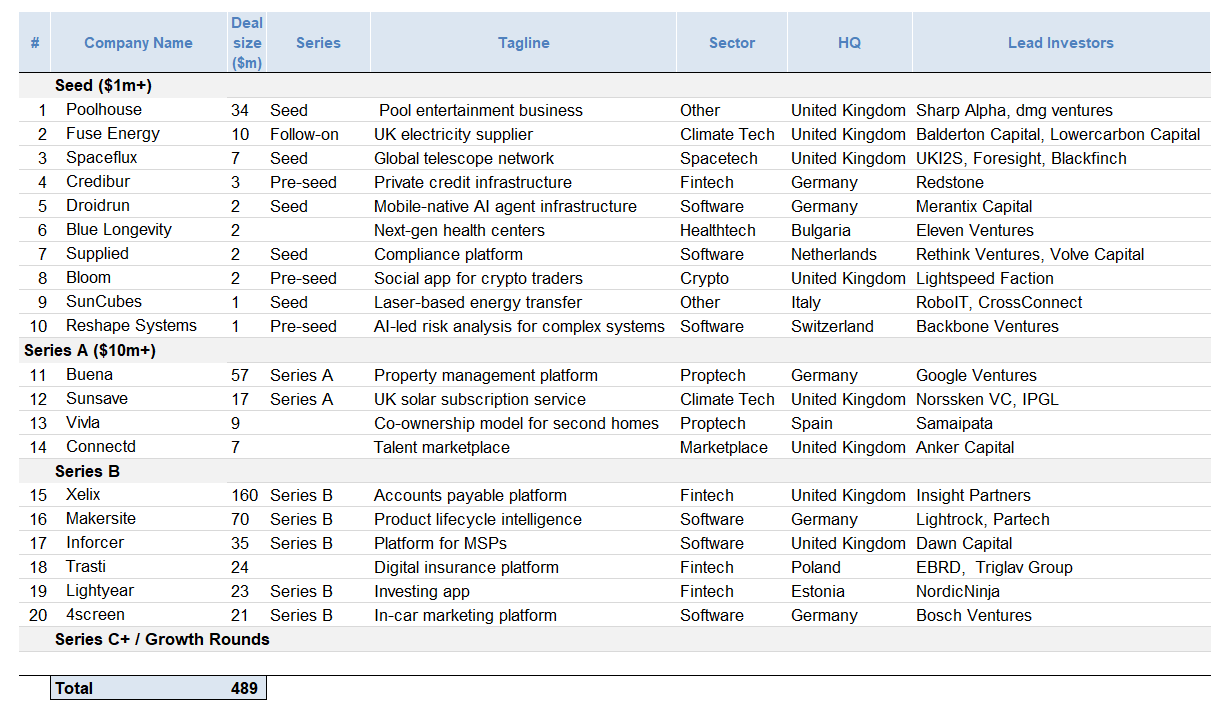1231x717 pixels.
Task: Select the Crypto sector cell
Action: point(704,278)
